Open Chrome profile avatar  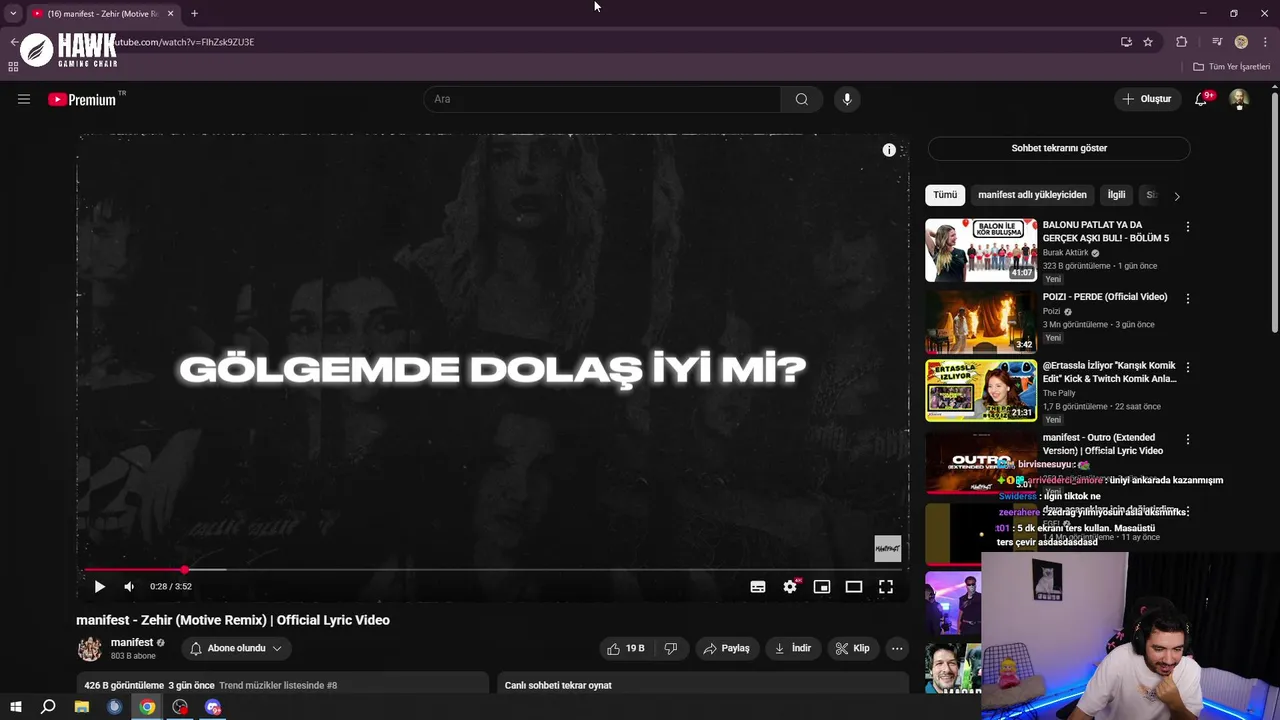(x=1241, y=42)
